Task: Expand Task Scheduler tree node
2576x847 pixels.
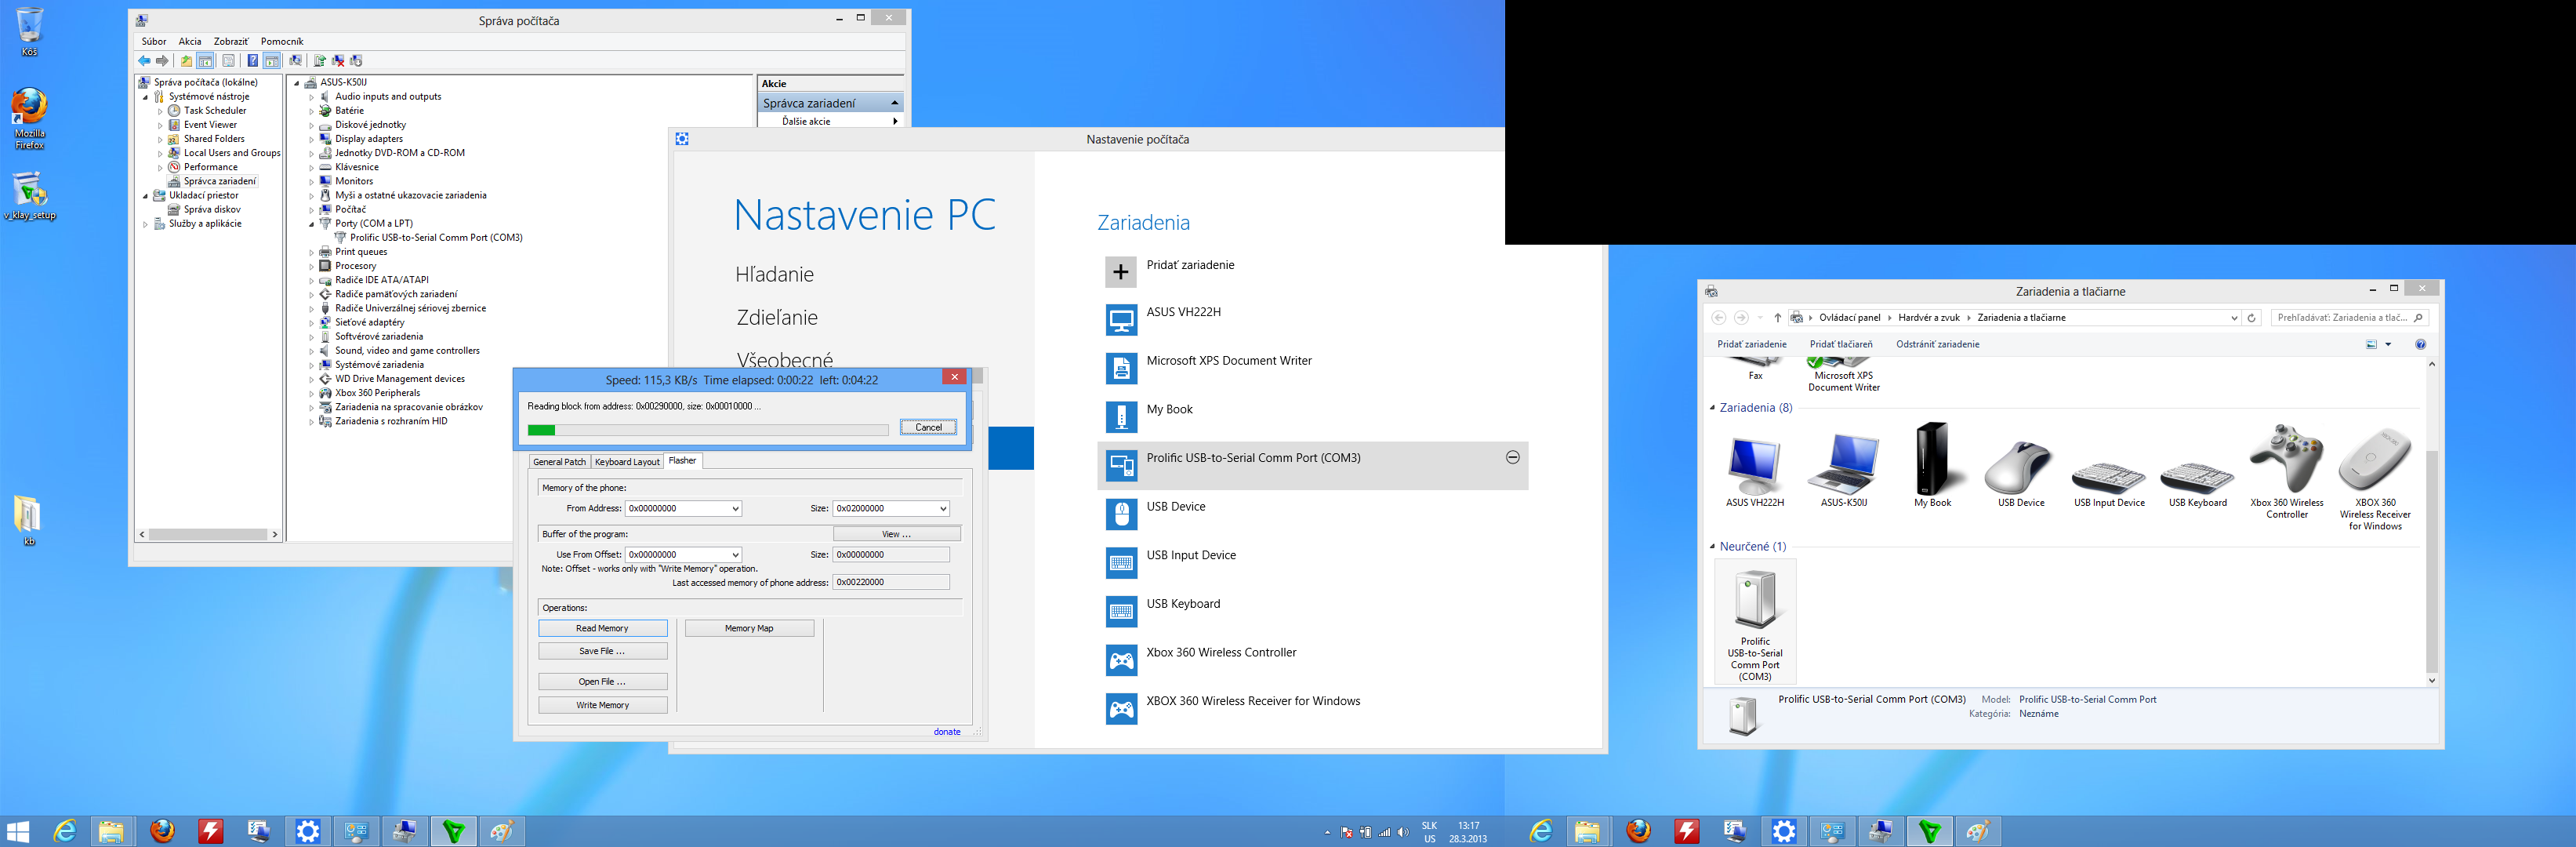Action: click(x=160, y=111)
